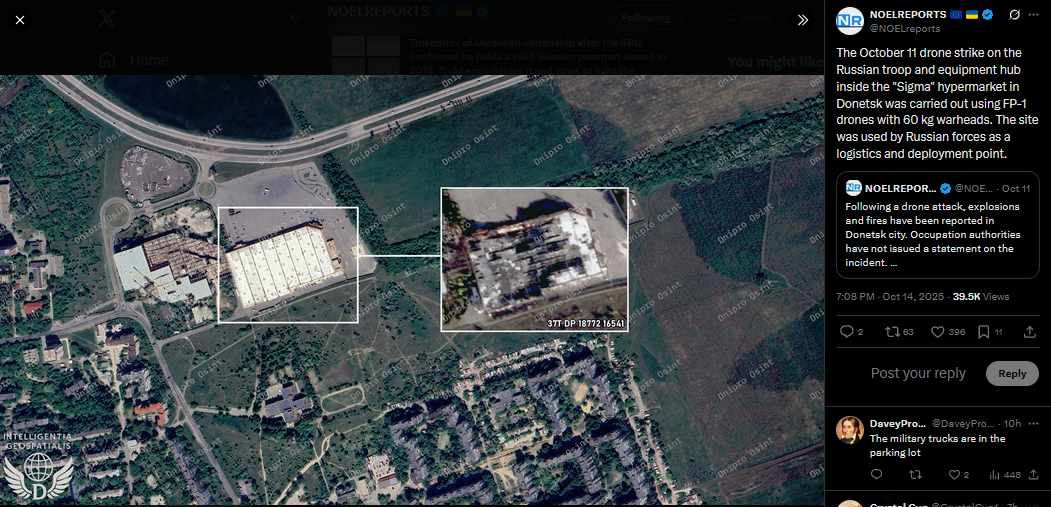Open DaveyPro commenter avatar

coord(849,430)
